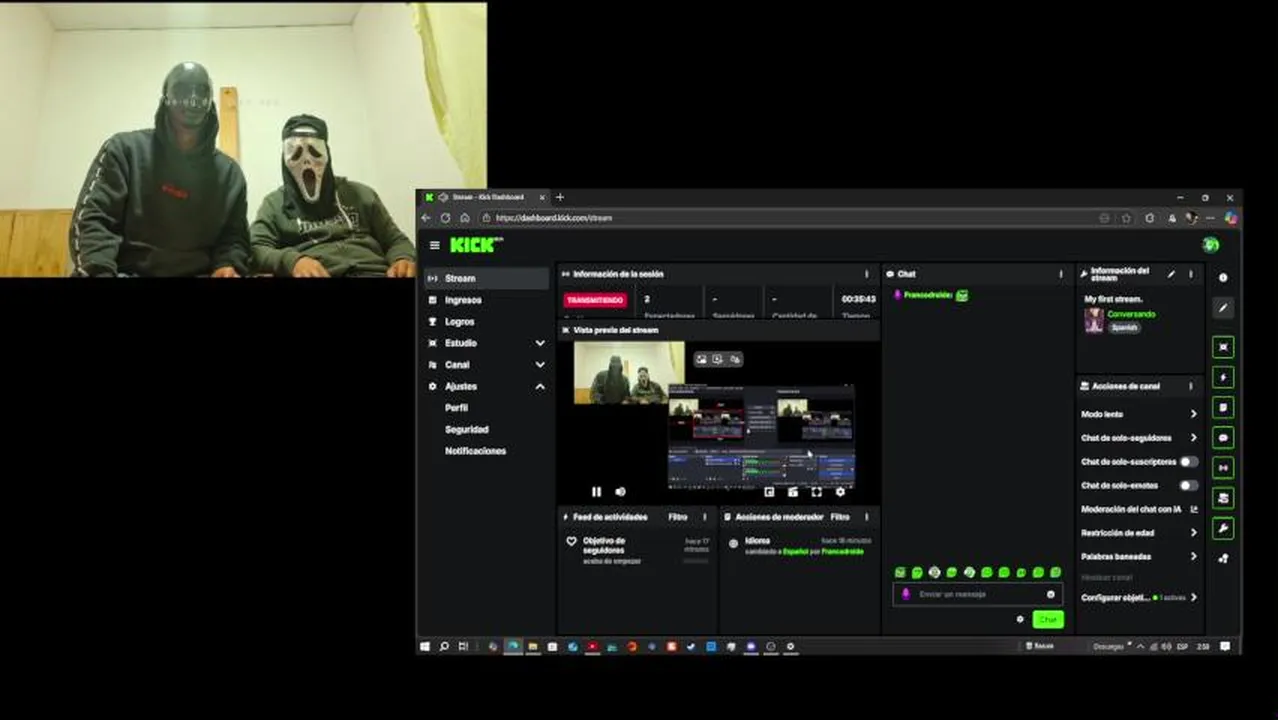1278x720 pixels.
Task: Open the options menu of Acciones de moderador
Action: pos(866,517)
